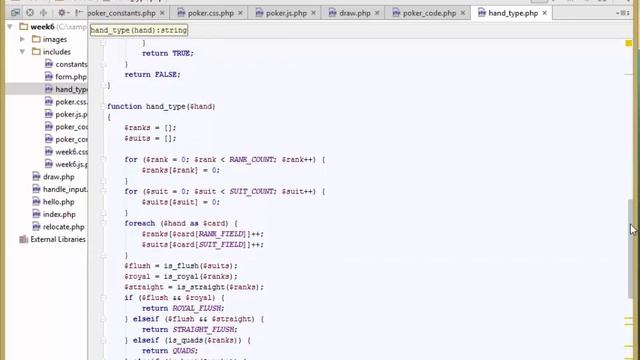Screen dimensions: 640x360
Task: Collapse the includes folder arrow
Action: click(x=22, y=52)
